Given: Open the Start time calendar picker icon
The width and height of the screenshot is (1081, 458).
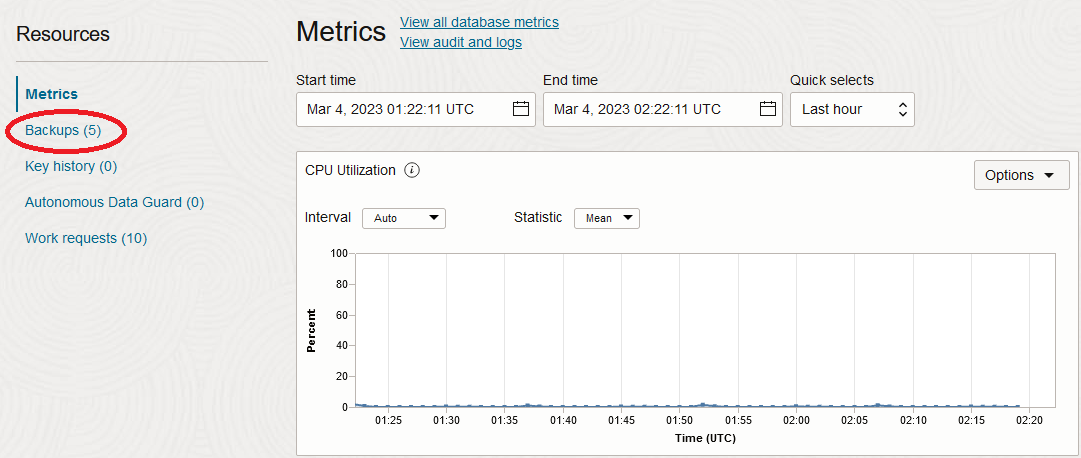Looking at the screenshot, I should coord(520,109).
